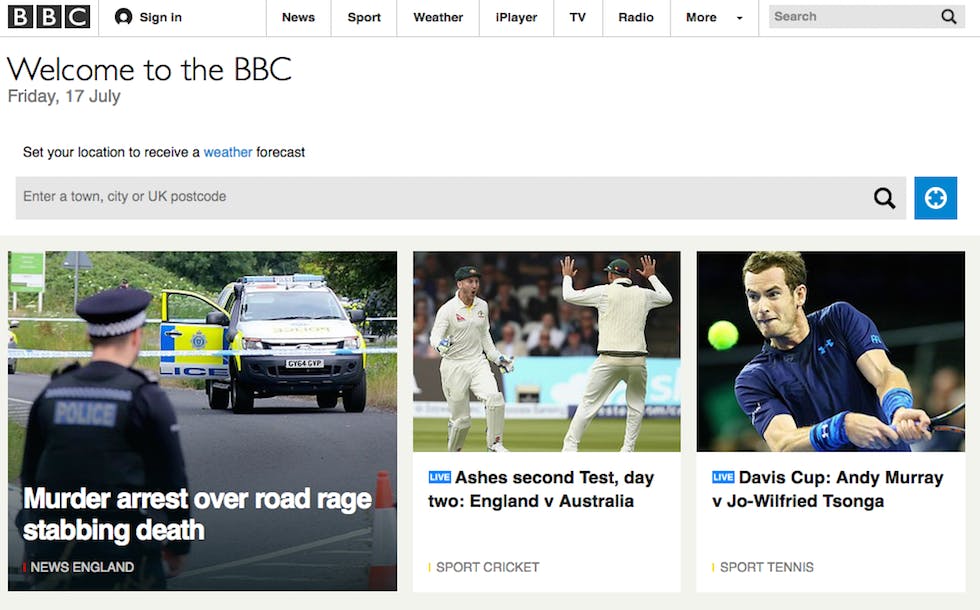The width and height of the screenshot is (980, 610).
Task: Click the LIVE badge on the Ashes story
Action: point(438,477)
